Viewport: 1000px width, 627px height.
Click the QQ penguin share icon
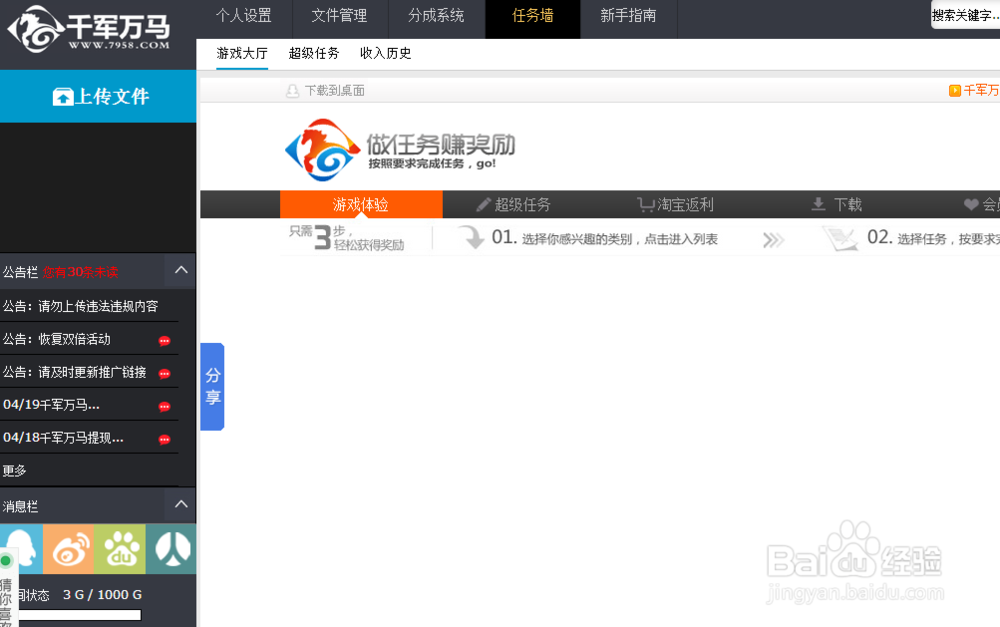click(x=22, y=549)
